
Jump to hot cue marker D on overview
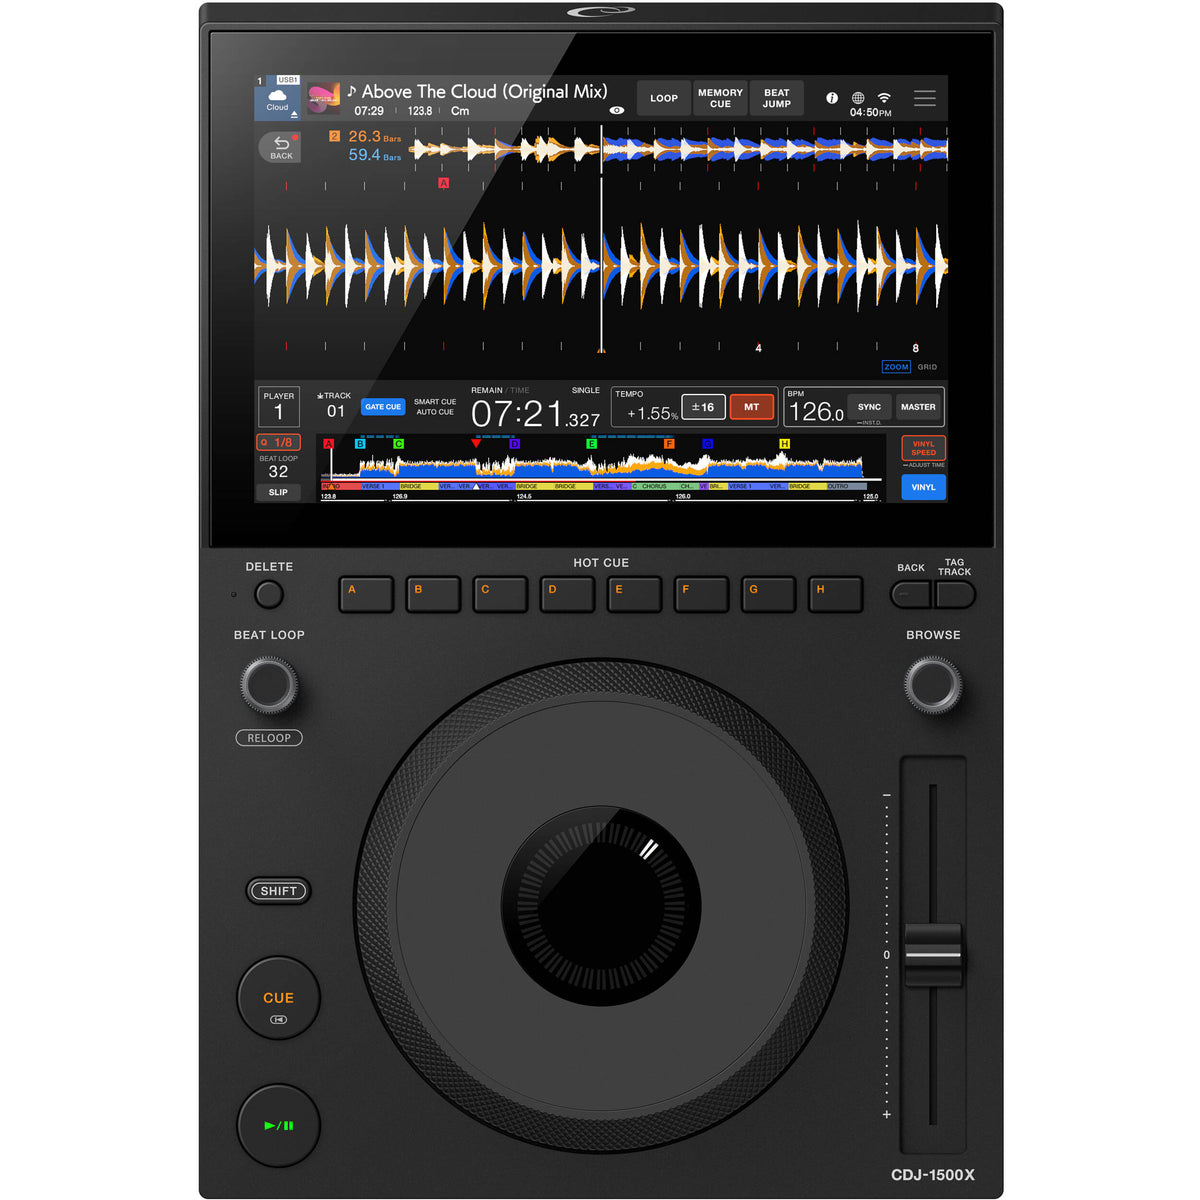pos(515,443)
